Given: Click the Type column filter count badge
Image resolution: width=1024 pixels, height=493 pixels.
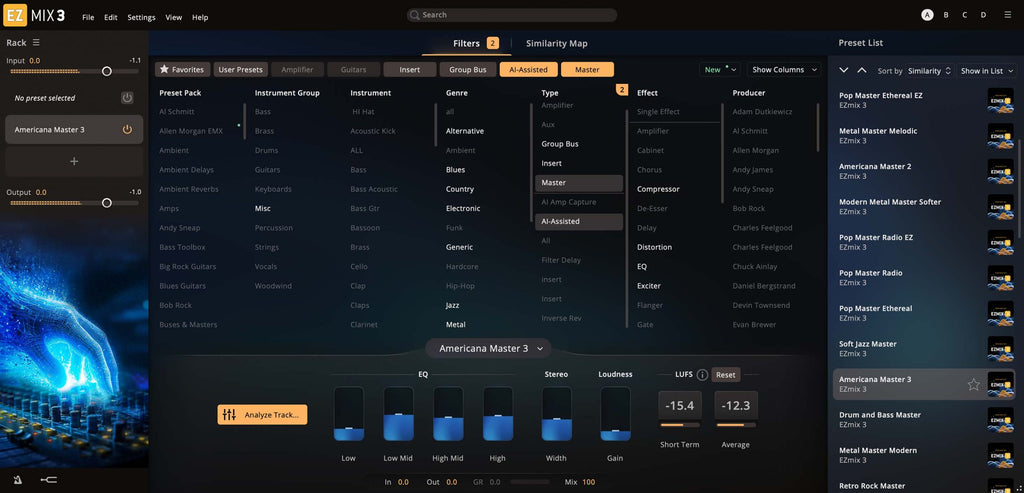Looking at the screenshot, I should 622,89.
